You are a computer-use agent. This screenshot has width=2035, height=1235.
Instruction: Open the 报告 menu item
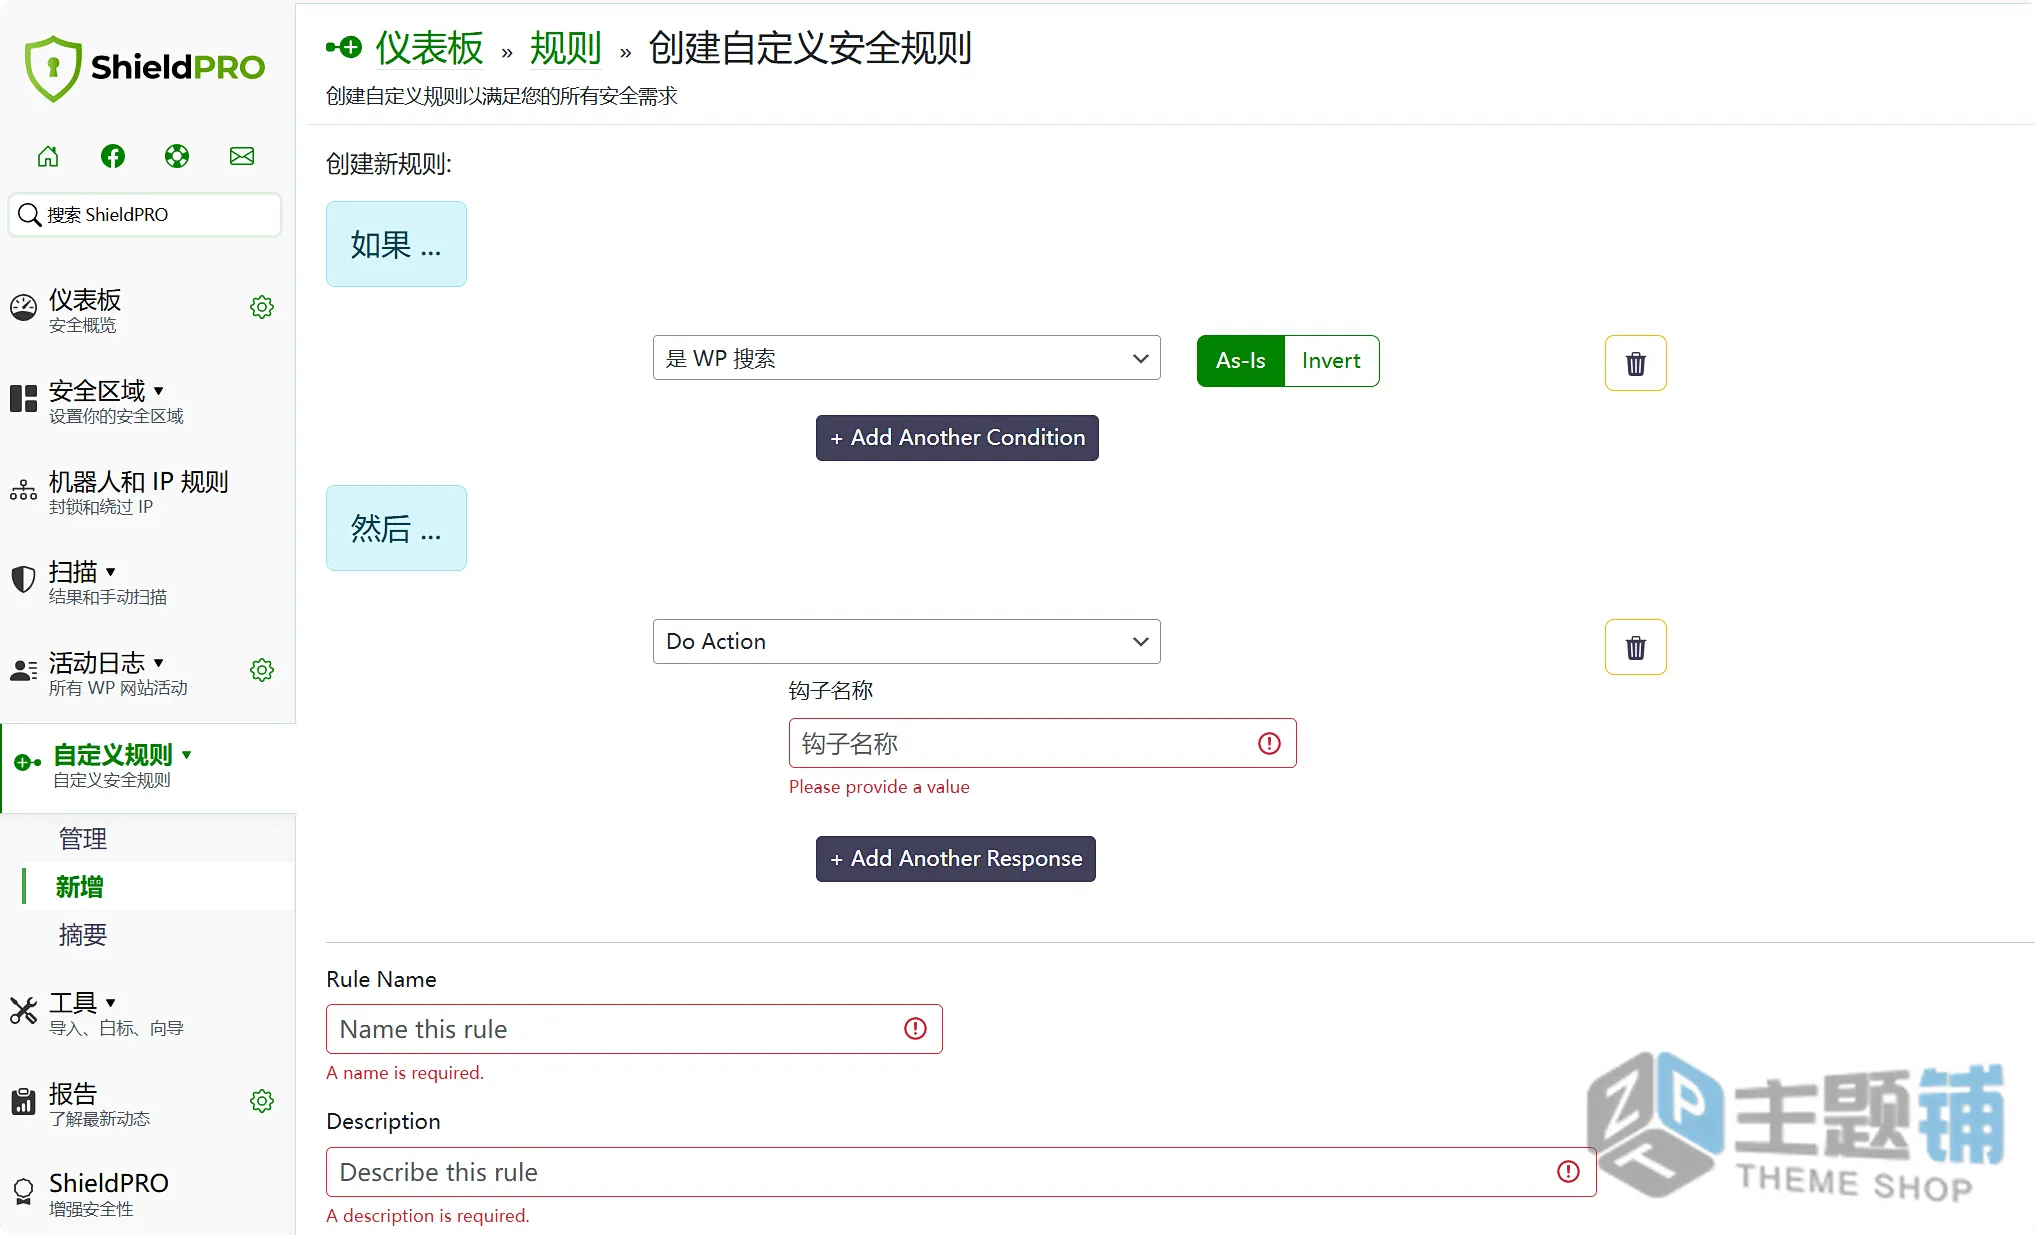98,1103
